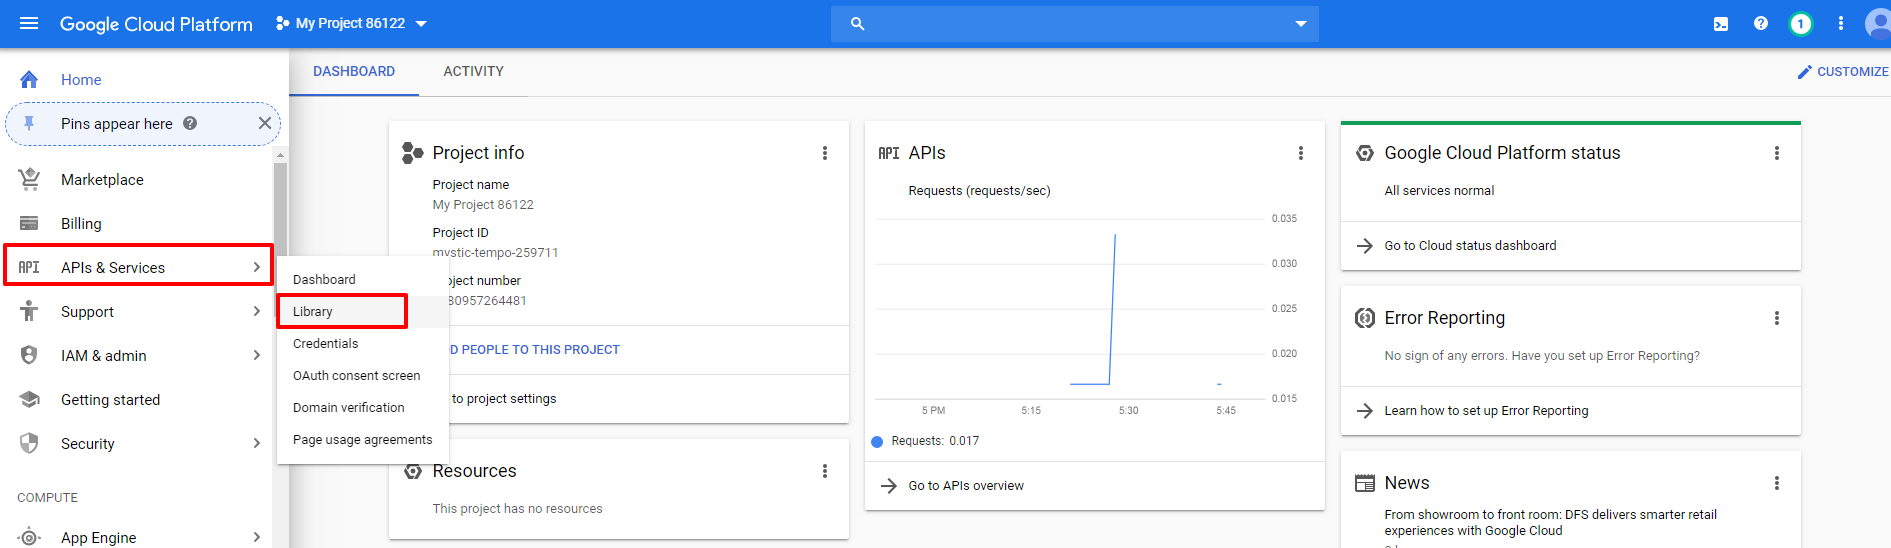The height and width of the screenshot is (548, 1891).
Task: Activate Cloud Shell icon in top bar
Action: click(1720, 24)
